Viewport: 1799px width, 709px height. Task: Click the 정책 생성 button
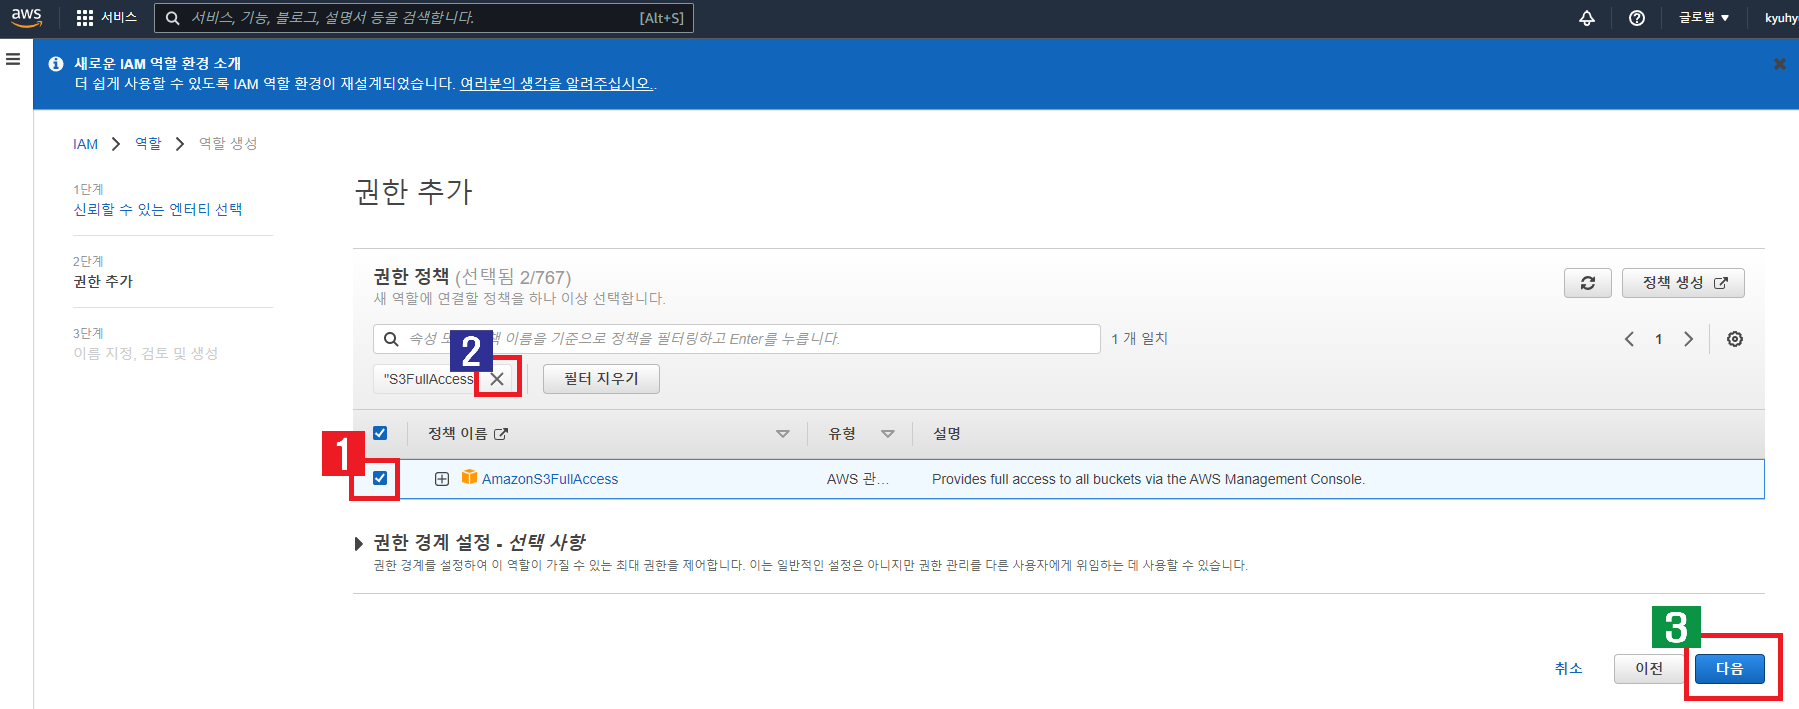(1683, 283)
